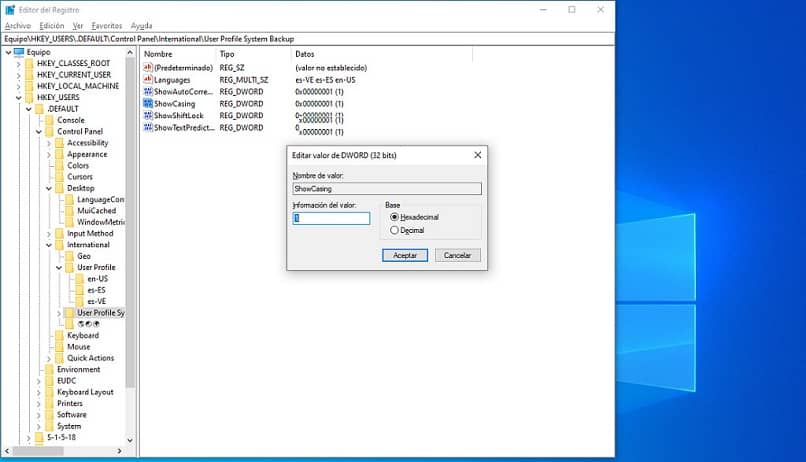Click the HKEY_CURRENT_USER folder icon
The height and width of the screenshot is (462, 806).
[x=29, y=75]
